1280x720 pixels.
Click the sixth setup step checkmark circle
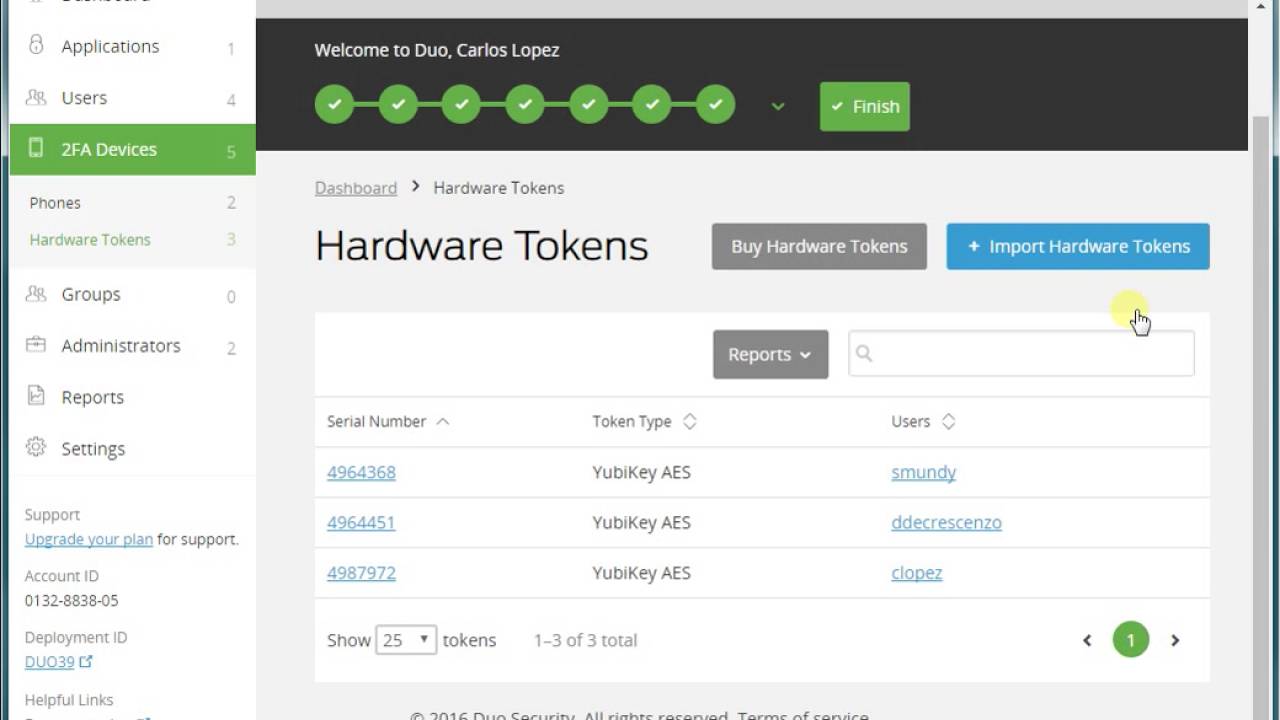tap(652, 104)
